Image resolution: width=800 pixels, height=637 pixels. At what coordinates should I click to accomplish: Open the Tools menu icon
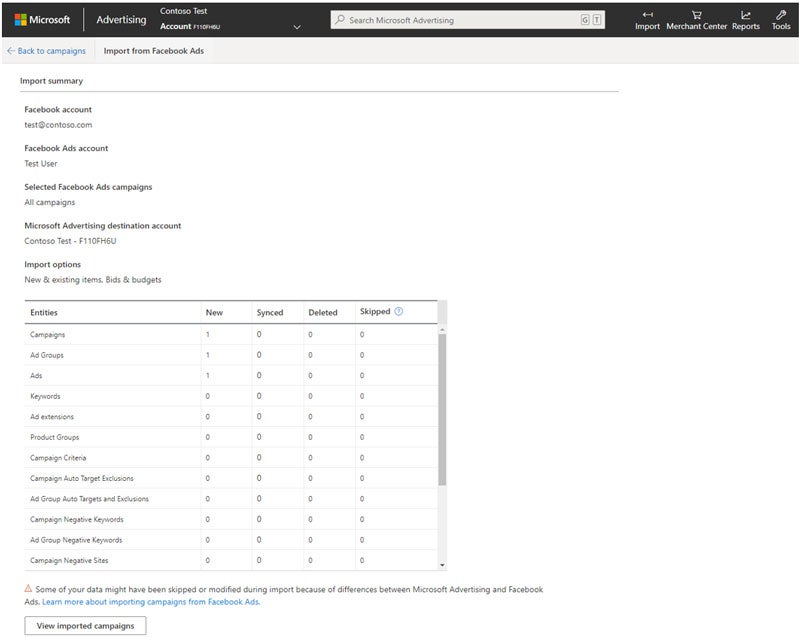tap(781, 20)
